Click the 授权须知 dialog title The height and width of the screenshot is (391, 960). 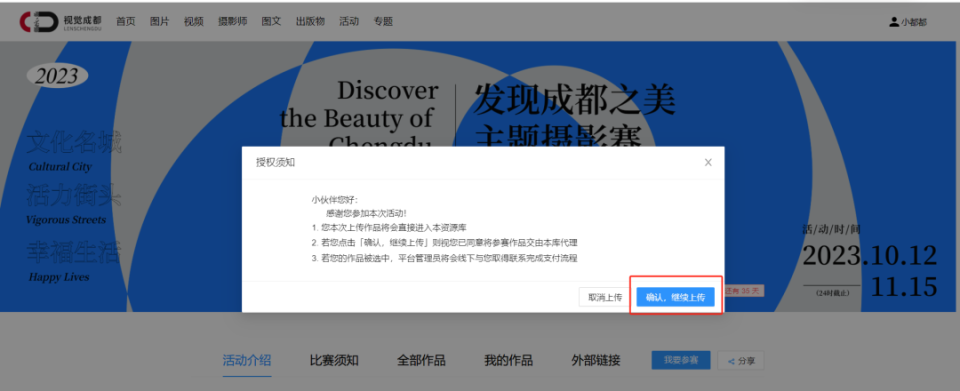point(276,163)
